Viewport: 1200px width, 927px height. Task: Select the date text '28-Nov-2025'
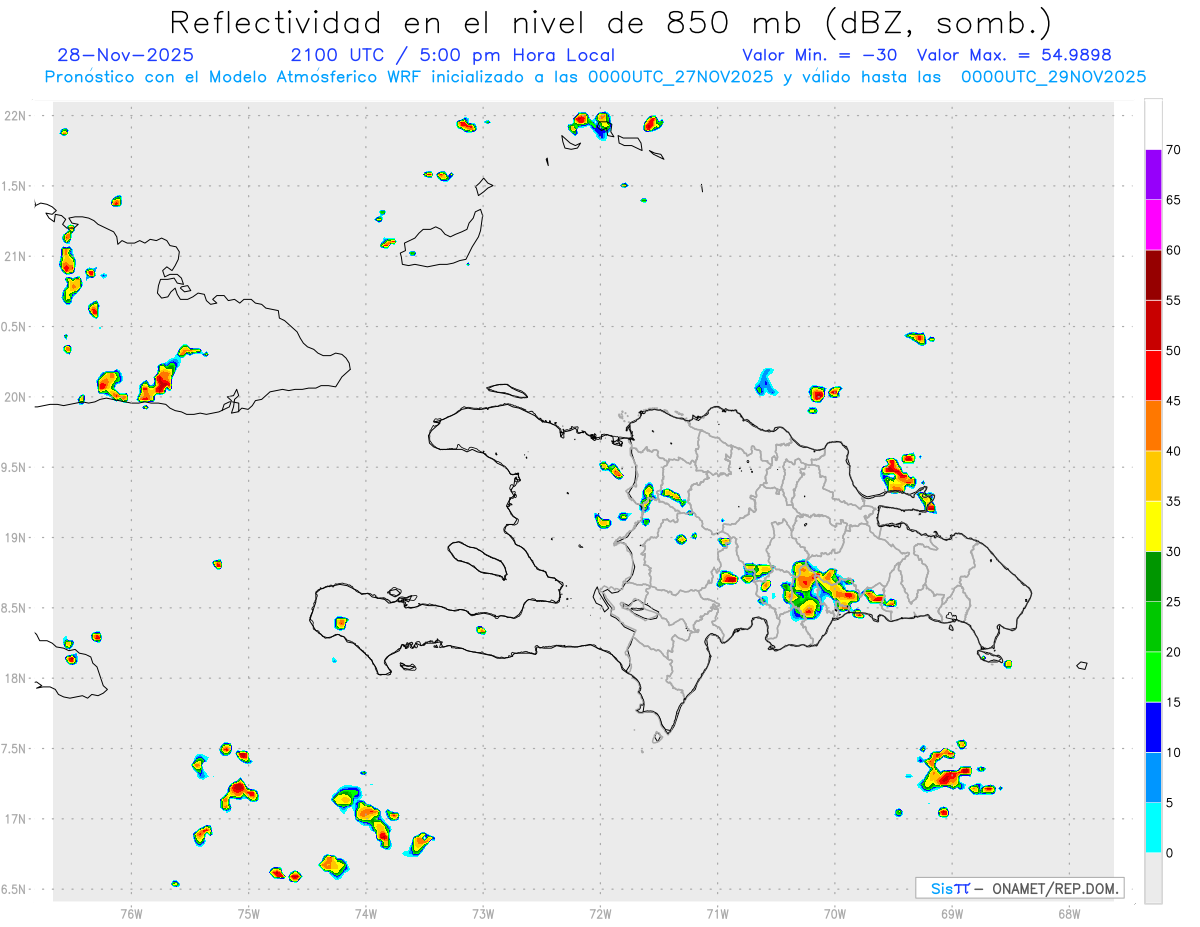tap(126, 55)
